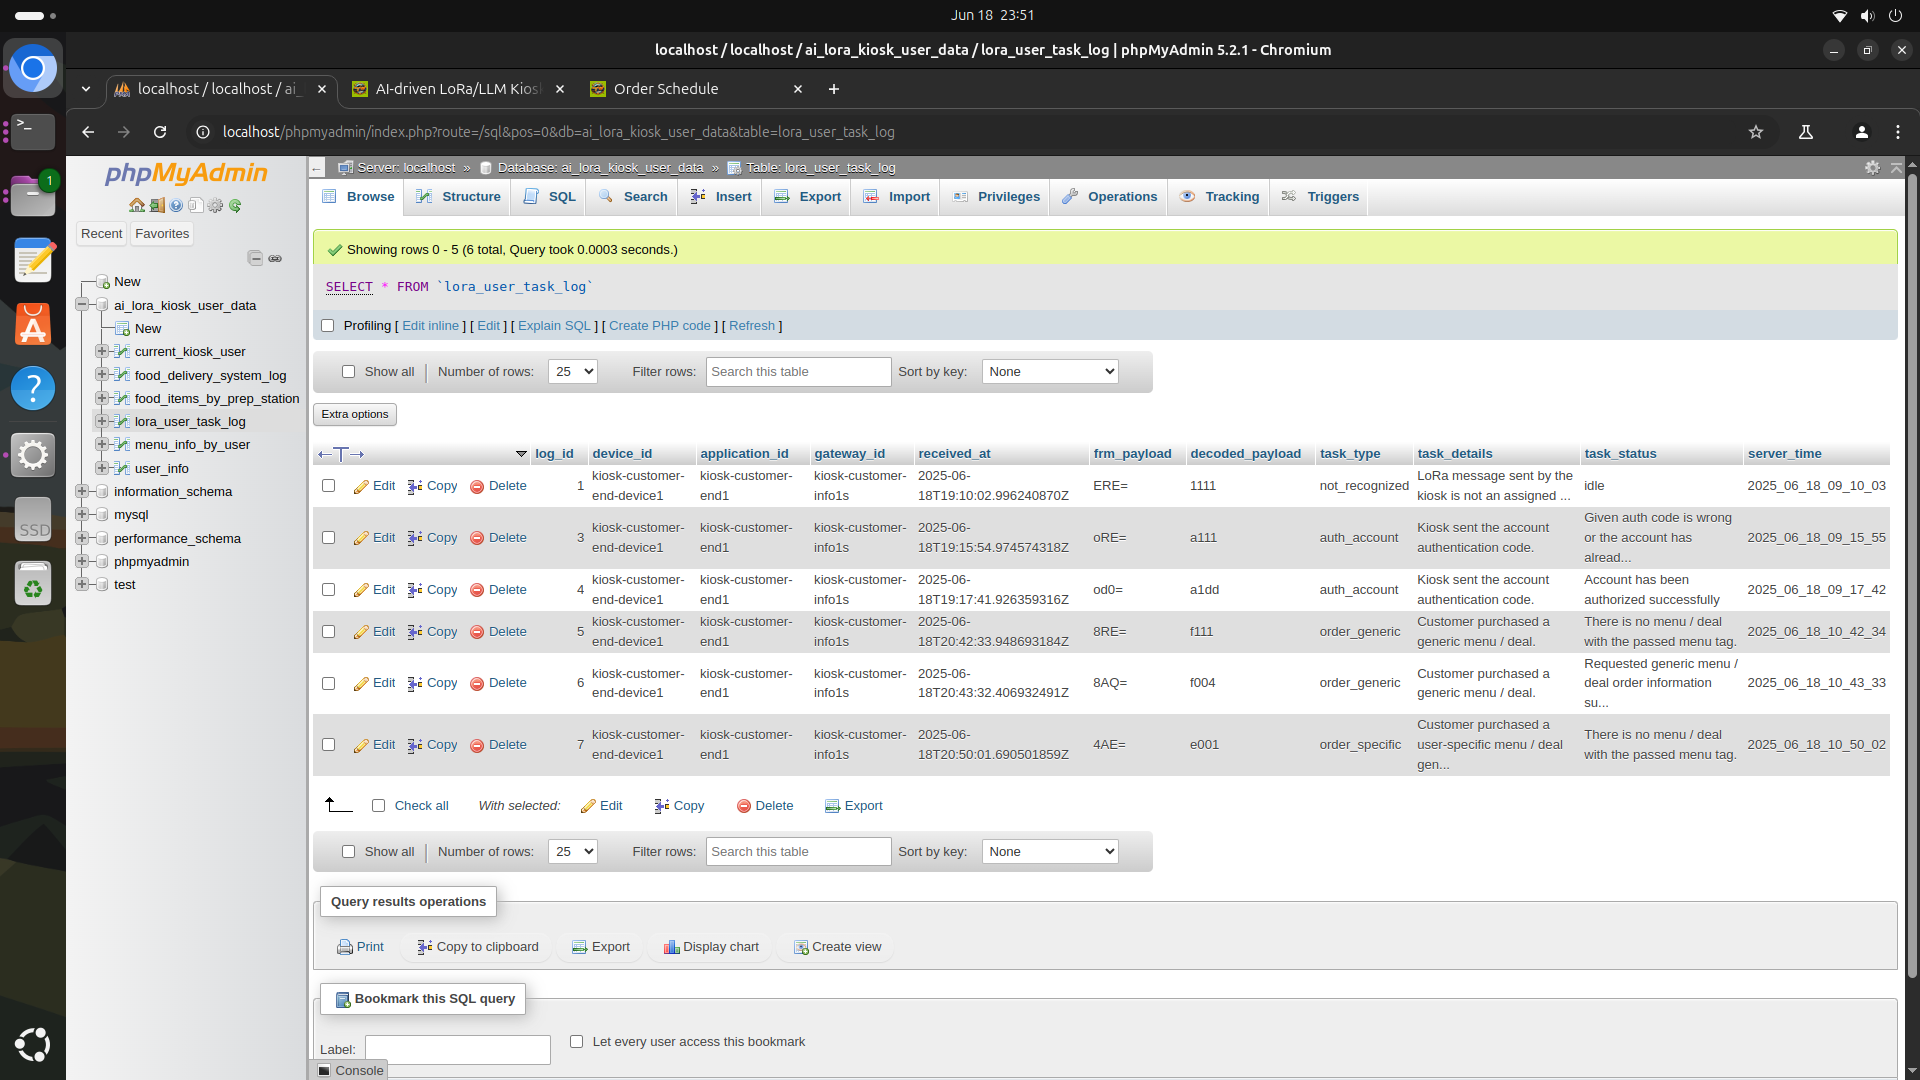
Task: Open page settings gear at top right
Action: [x=1872, y=167]
